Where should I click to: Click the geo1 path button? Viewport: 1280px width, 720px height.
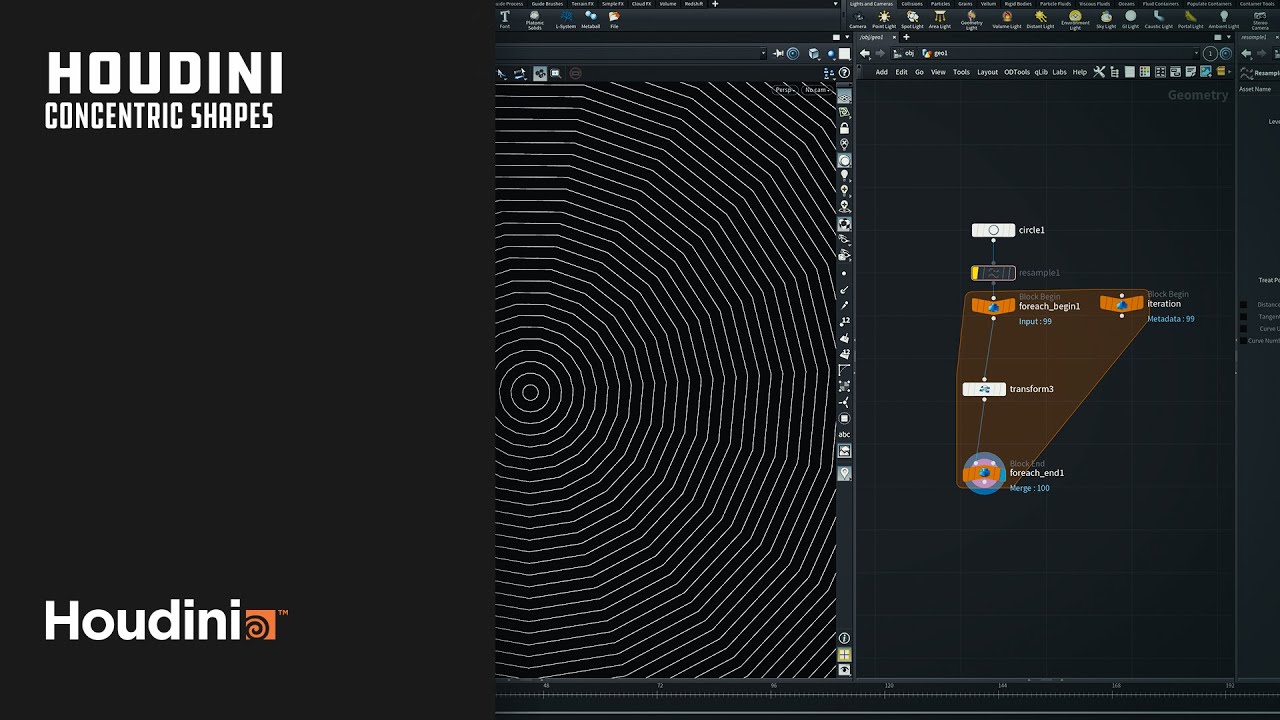[x=936, y=53]
